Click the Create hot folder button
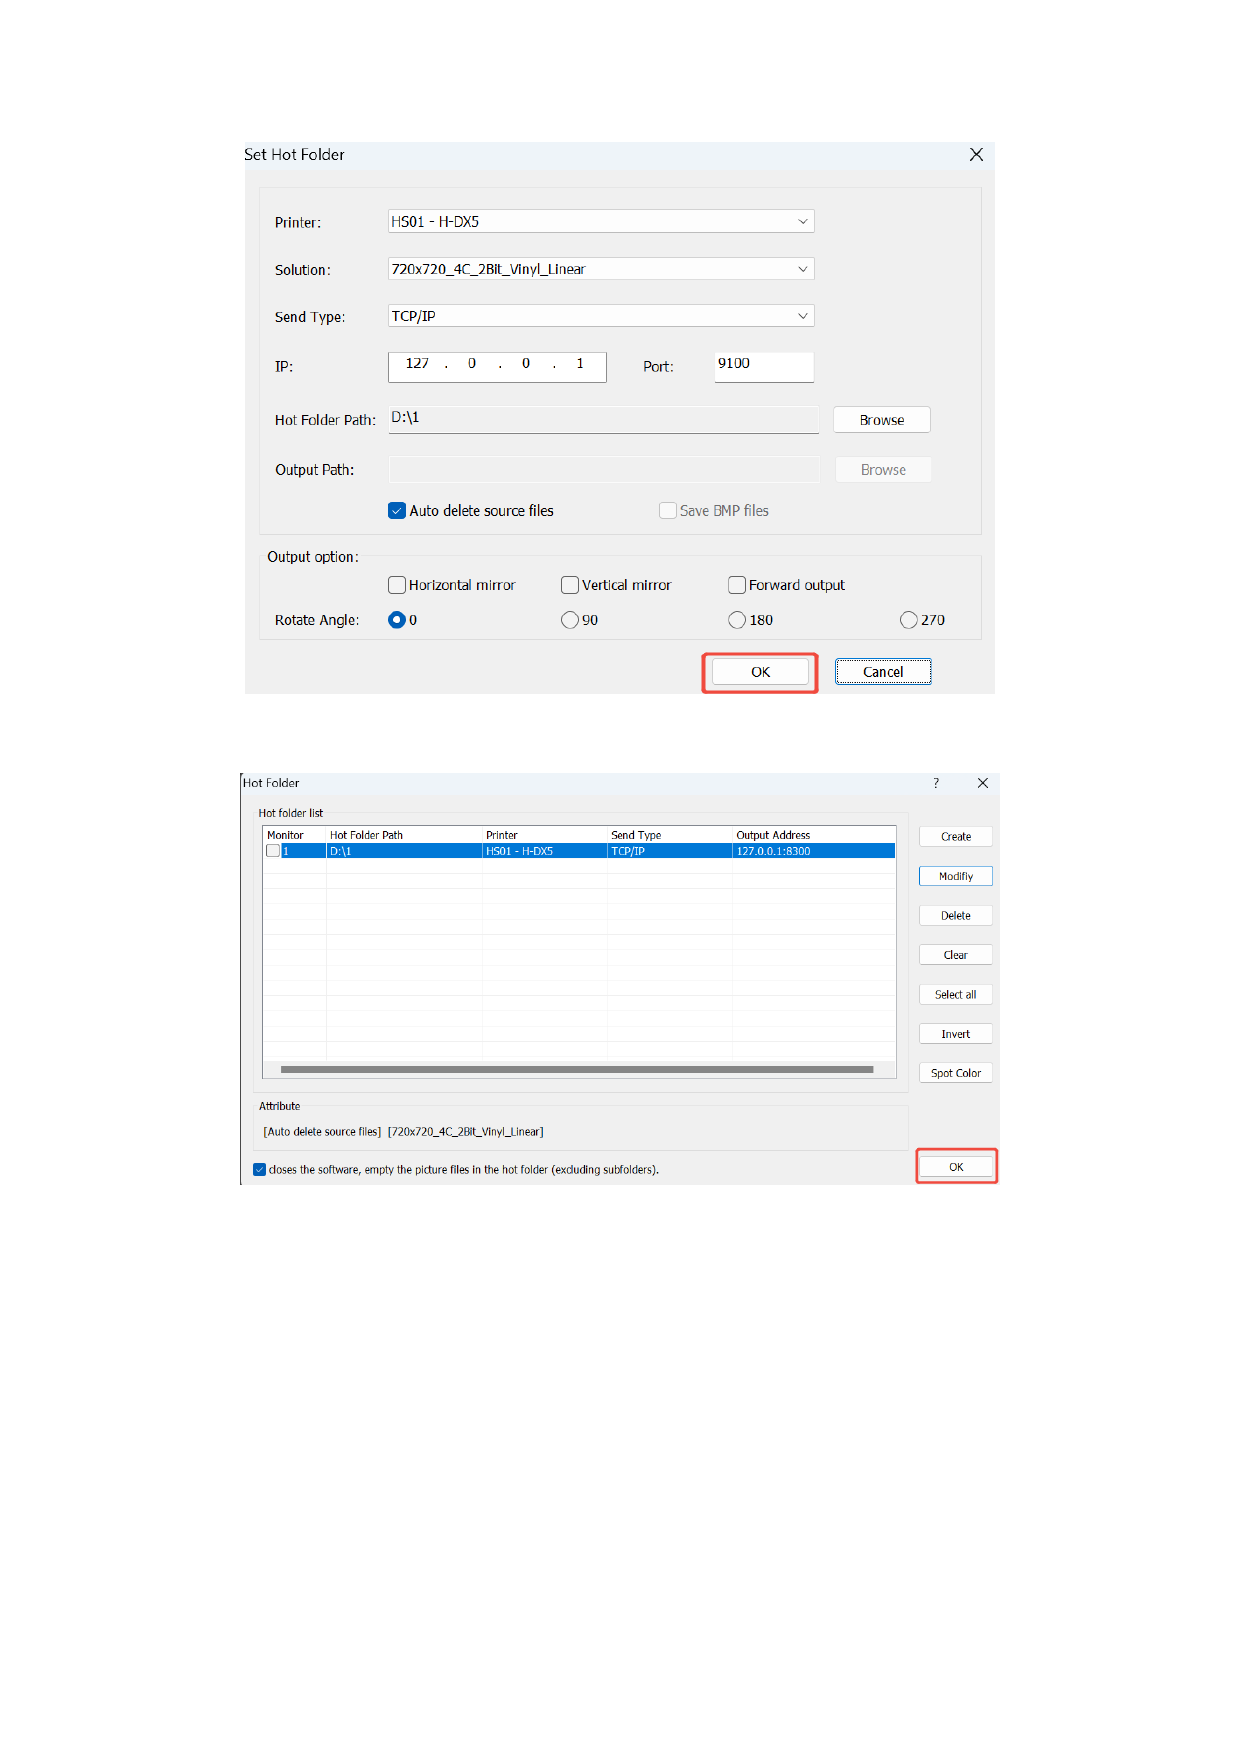 (x=955, y=837)
